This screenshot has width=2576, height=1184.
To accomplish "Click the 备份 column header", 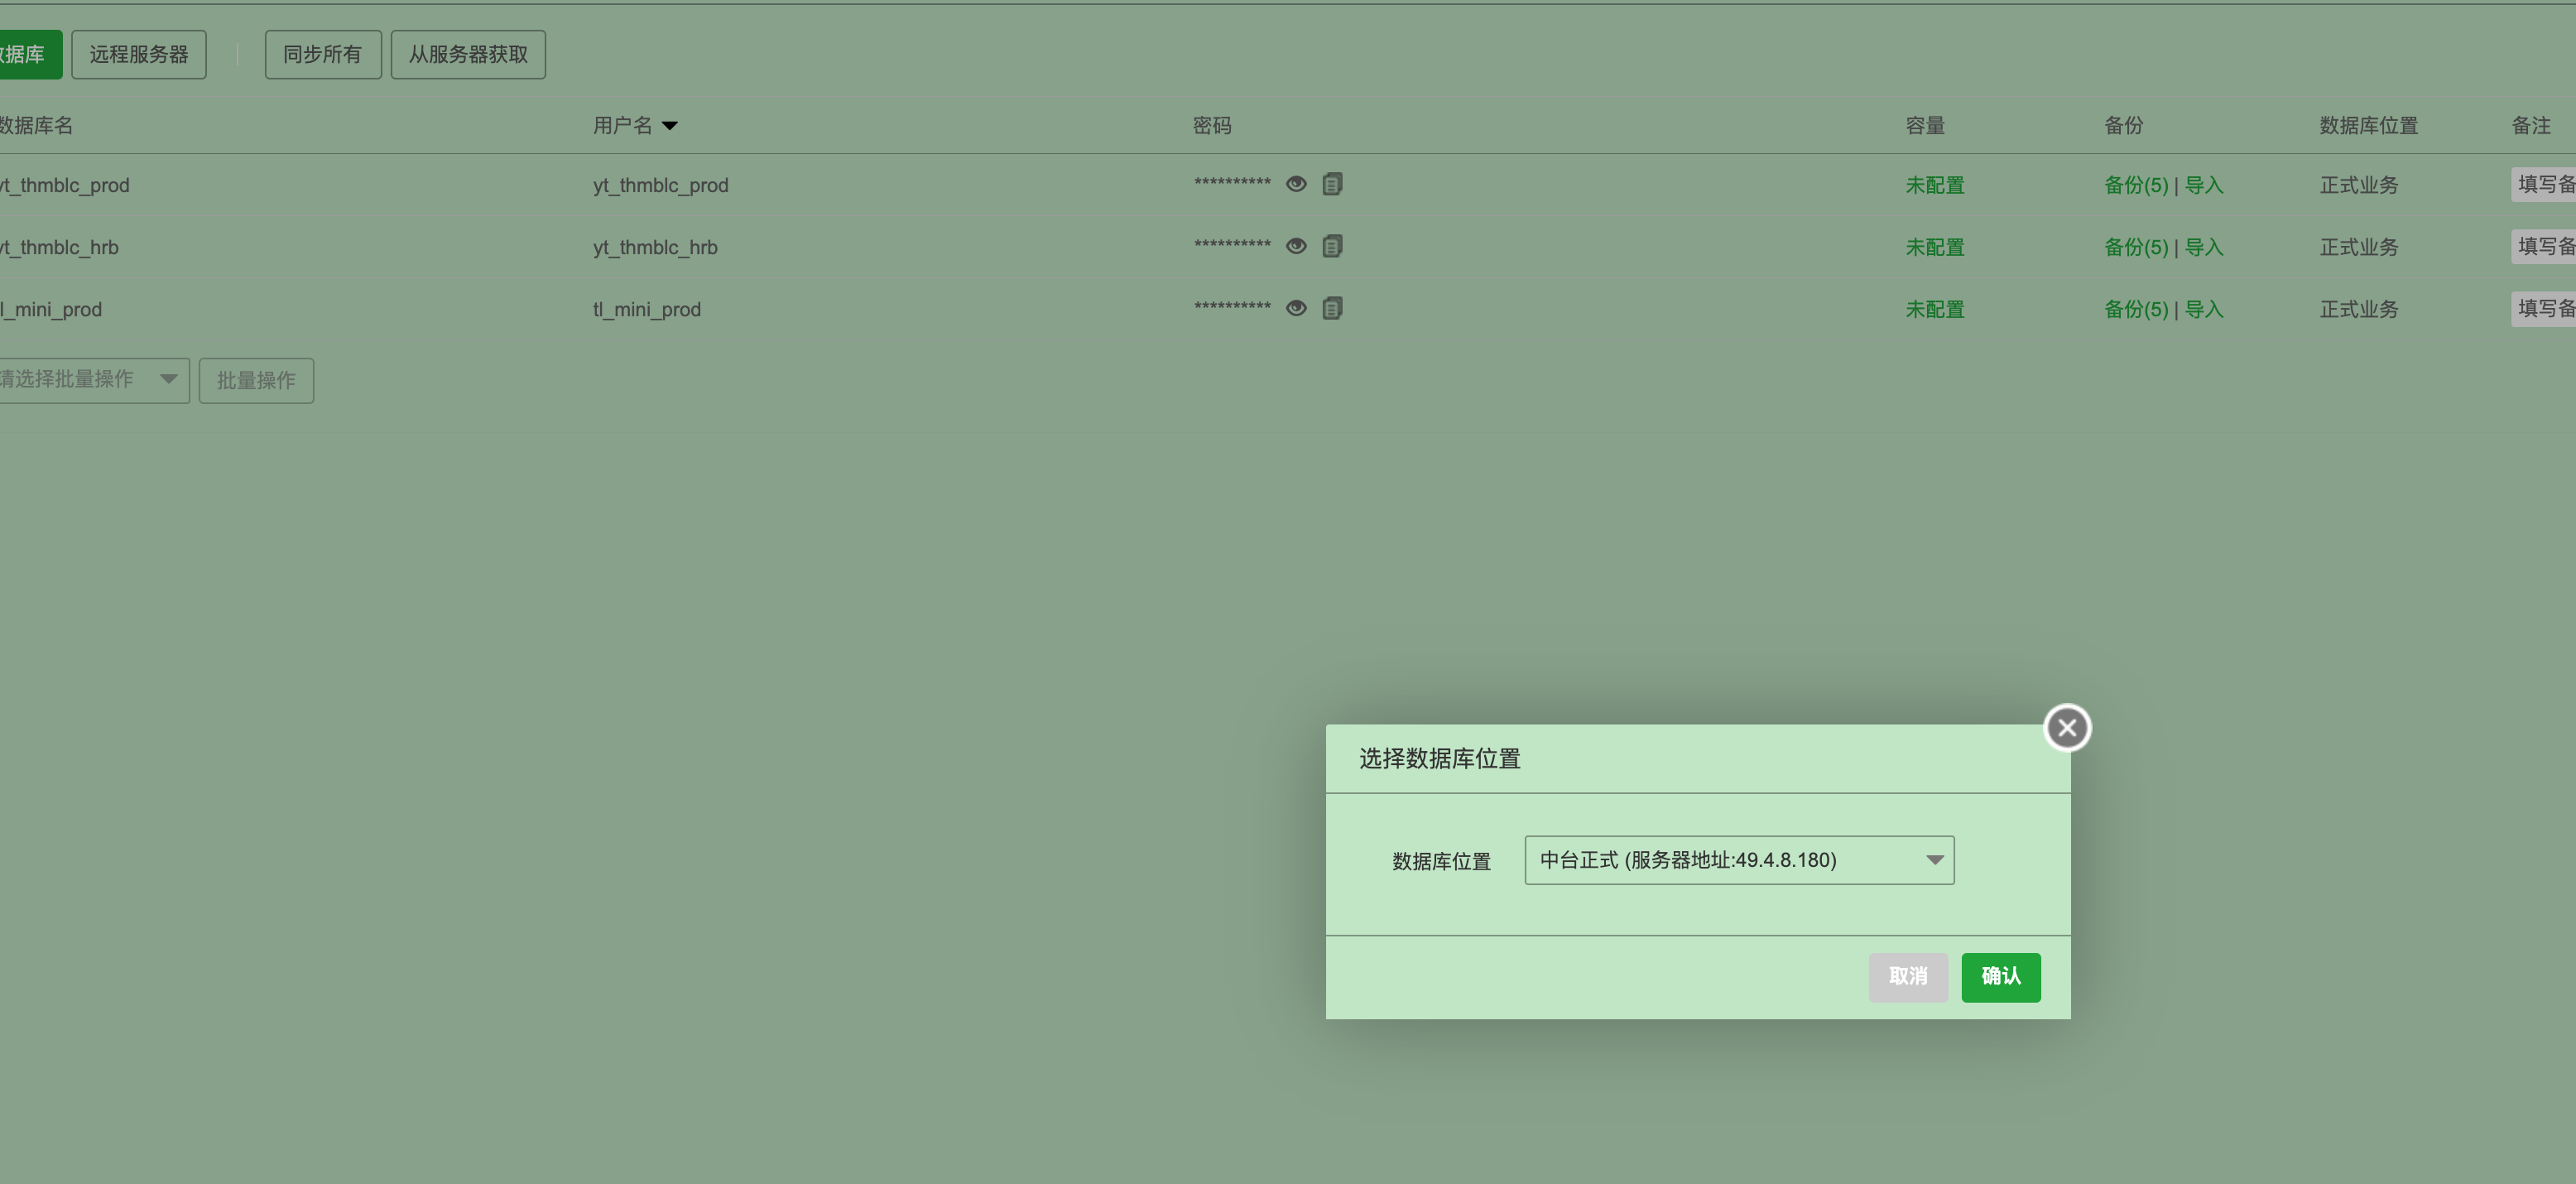I will 2124,126.
